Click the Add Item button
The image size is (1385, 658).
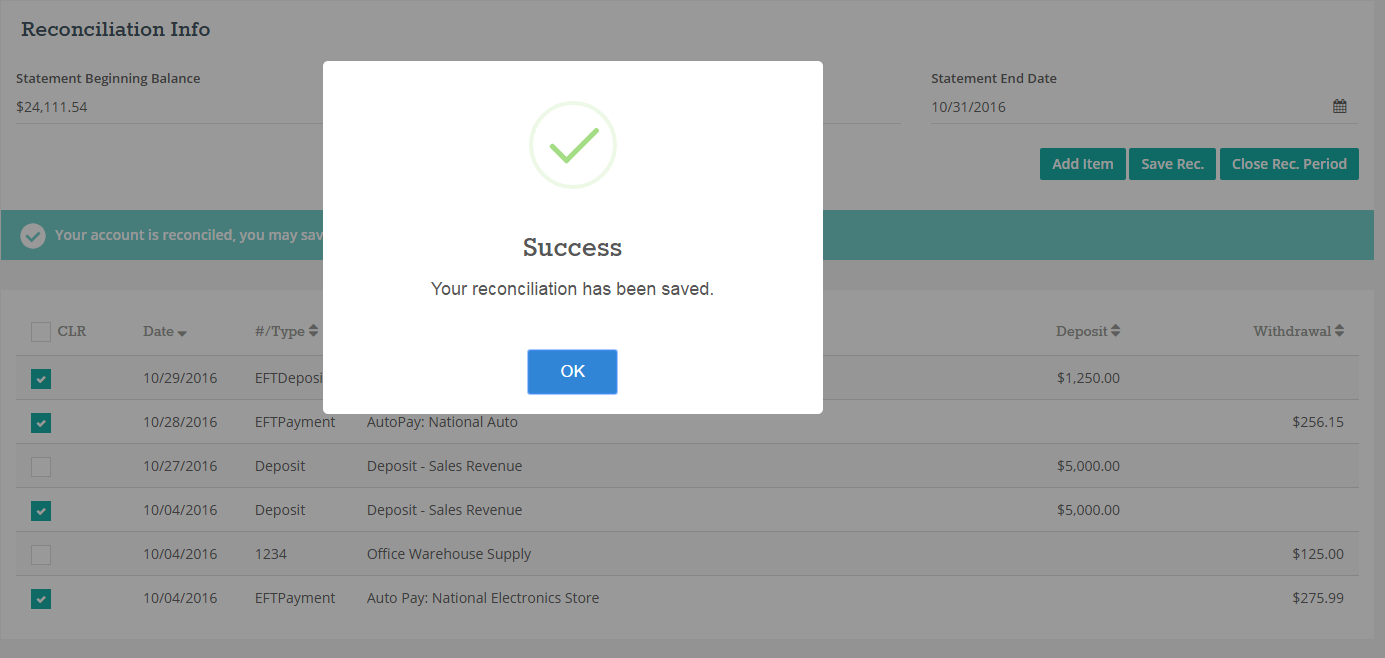tap(1083, 164)
